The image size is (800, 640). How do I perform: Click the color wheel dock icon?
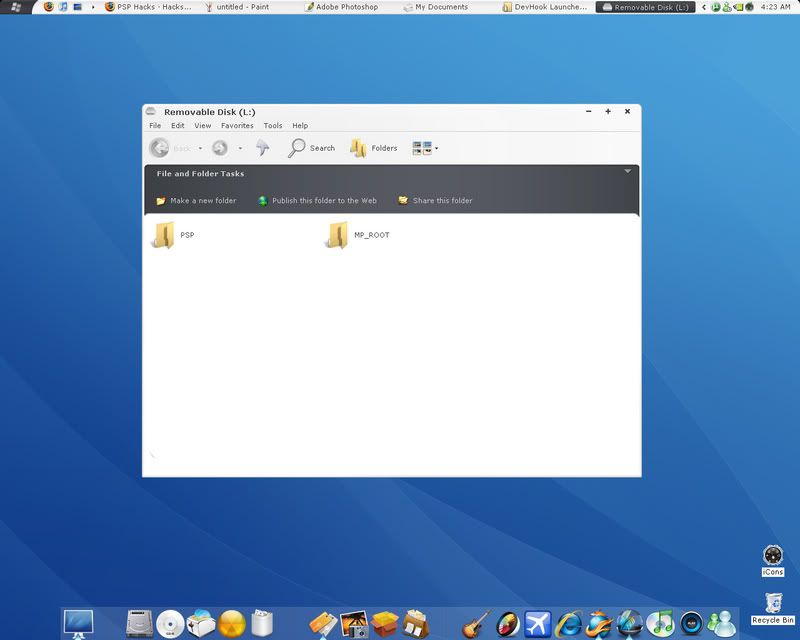tap(508, 624)
